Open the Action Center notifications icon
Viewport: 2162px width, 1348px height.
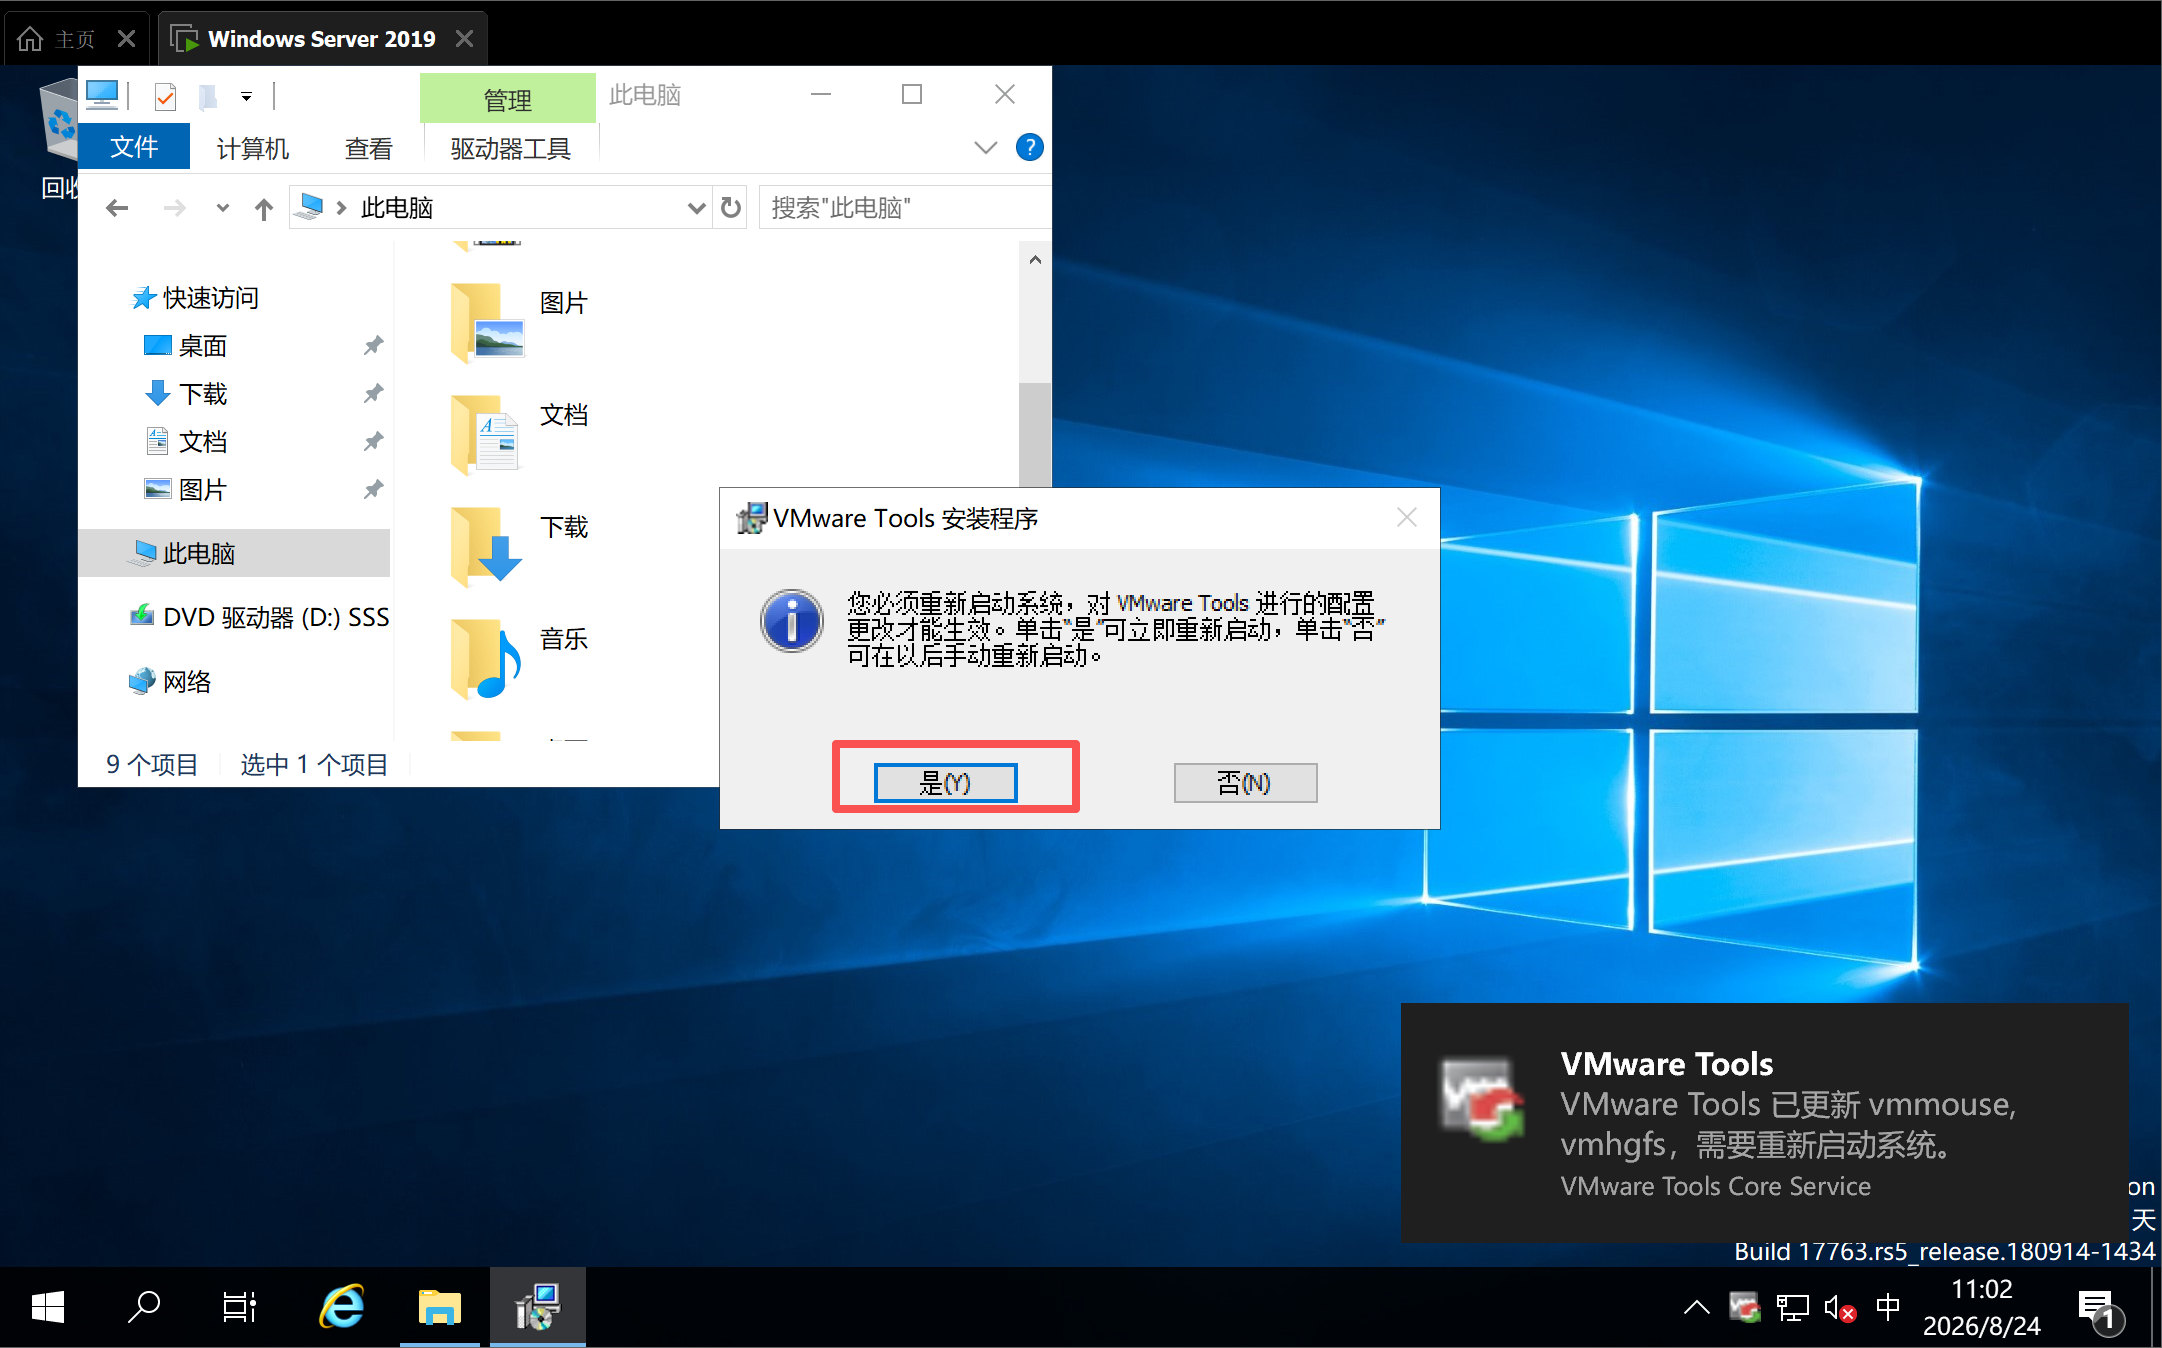point(2099,1310)
